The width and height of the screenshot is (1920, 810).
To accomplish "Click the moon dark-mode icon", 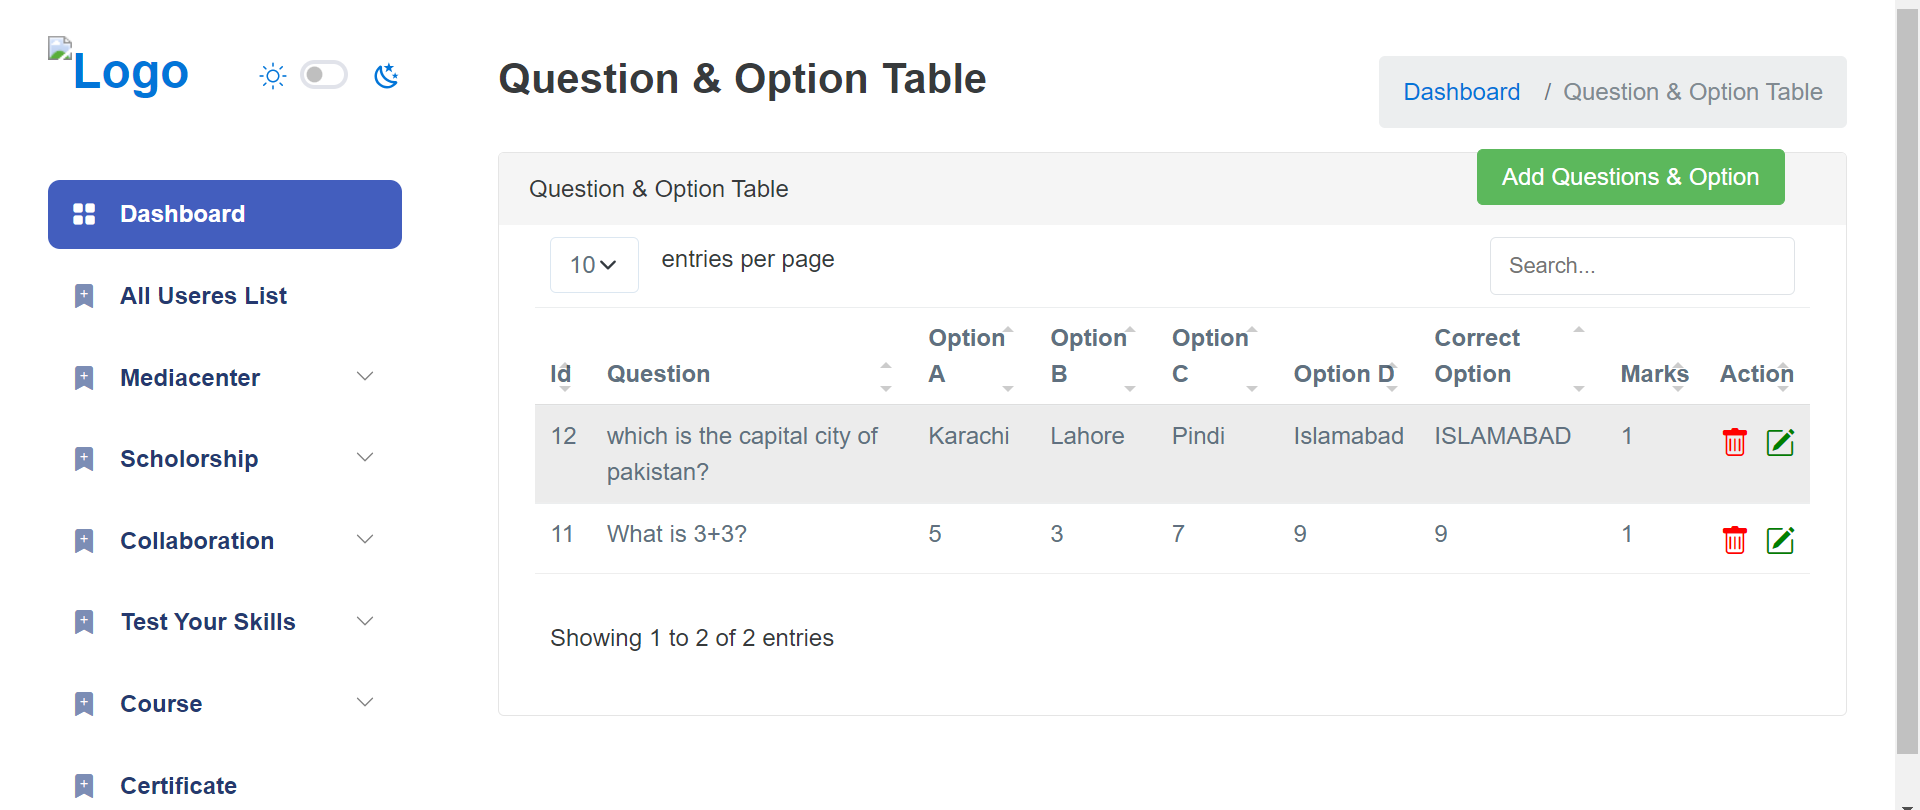I will tap(386, 76).
